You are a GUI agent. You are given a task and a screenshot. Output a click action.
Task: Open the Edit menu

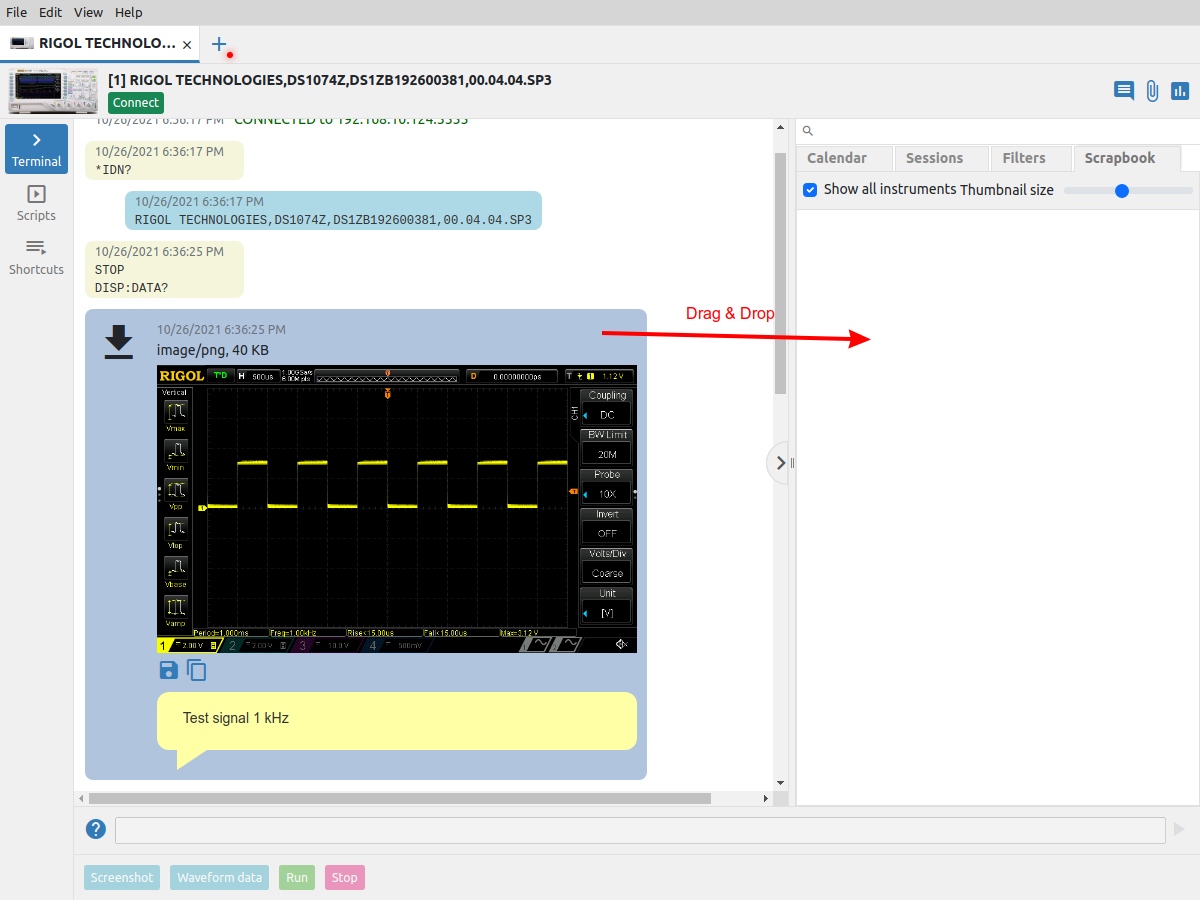pos(50,12)
